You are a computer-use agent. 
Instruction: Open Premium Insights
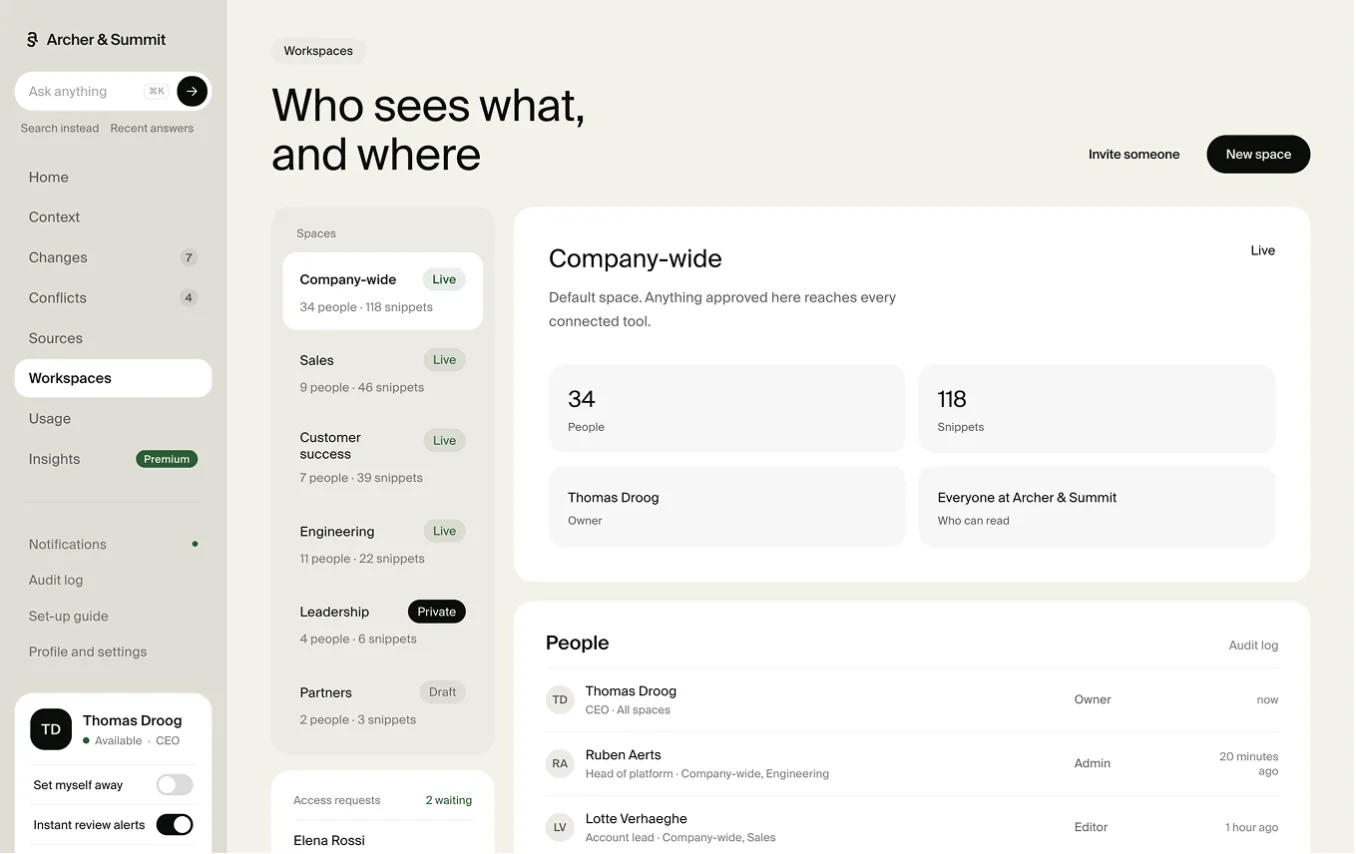point(113,459)
